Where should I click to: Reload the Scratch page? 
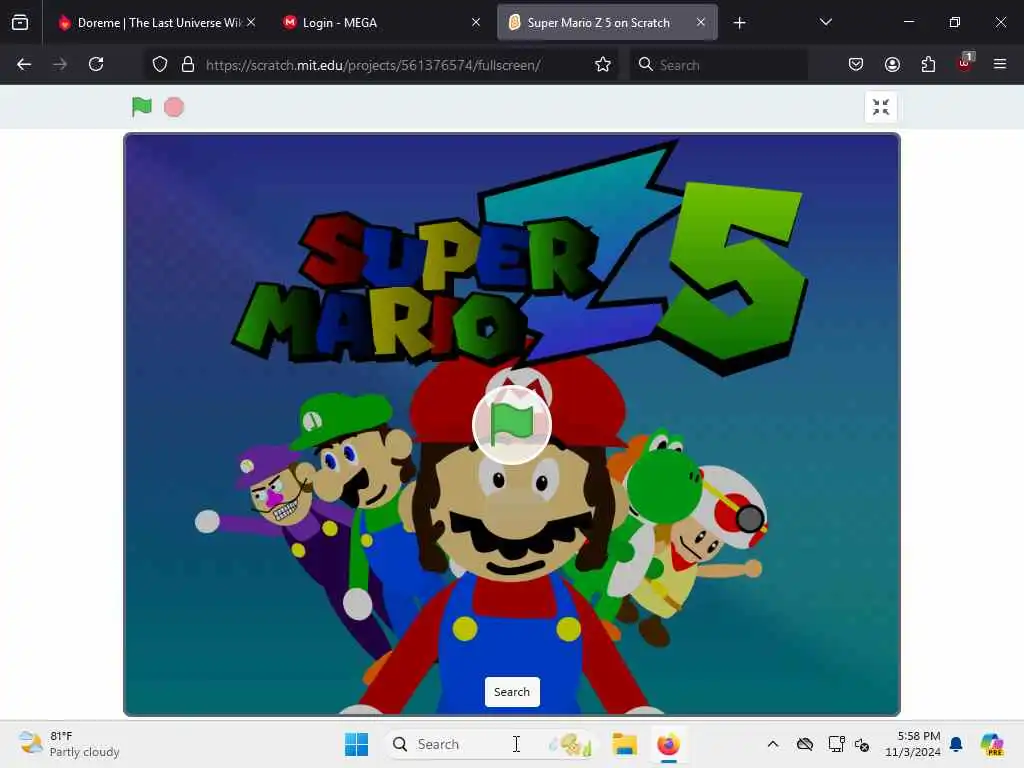pyautogui.click(x=96, y=64)
